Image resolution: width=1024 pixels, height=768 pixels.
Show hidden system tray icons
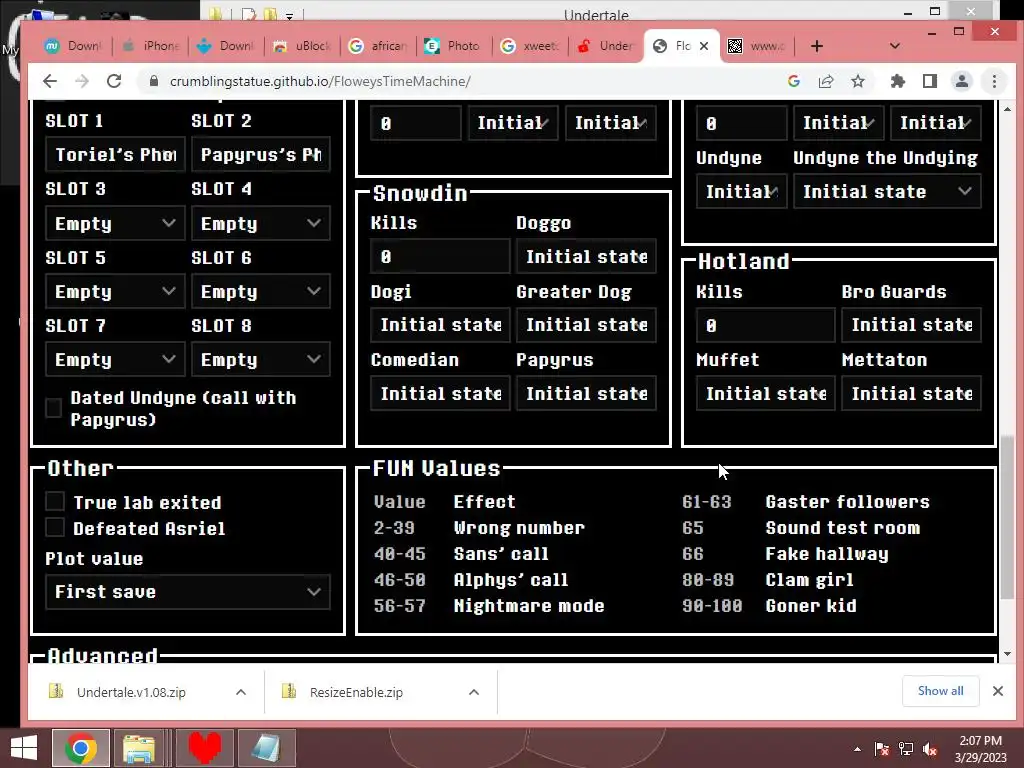click(x=857, y=749)
